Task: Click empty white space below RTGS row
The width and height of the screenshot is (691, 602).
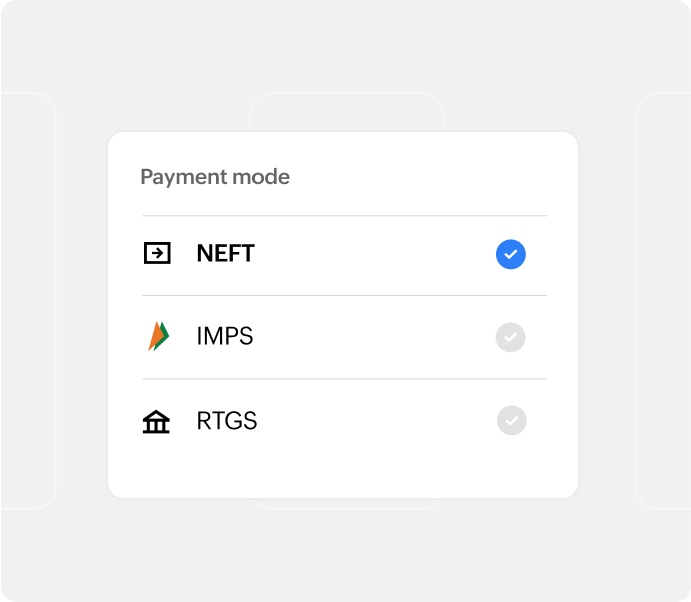Action: point(344,468)
